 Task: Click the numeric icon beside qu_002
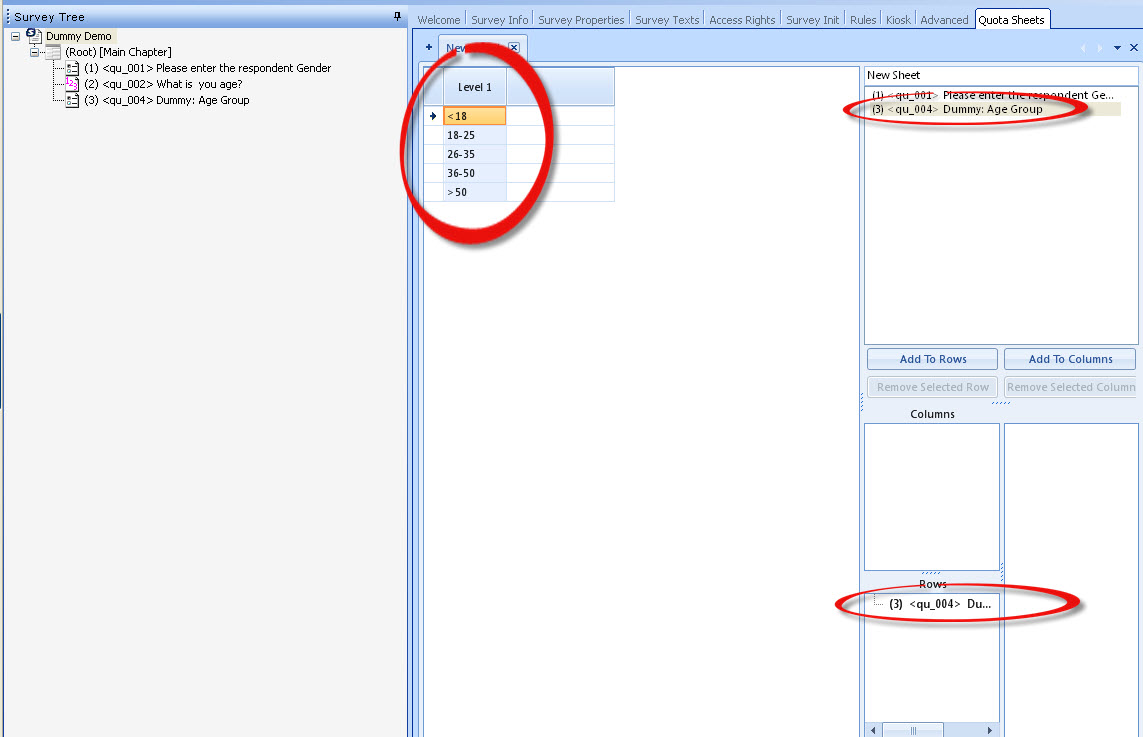coord(72,84)
